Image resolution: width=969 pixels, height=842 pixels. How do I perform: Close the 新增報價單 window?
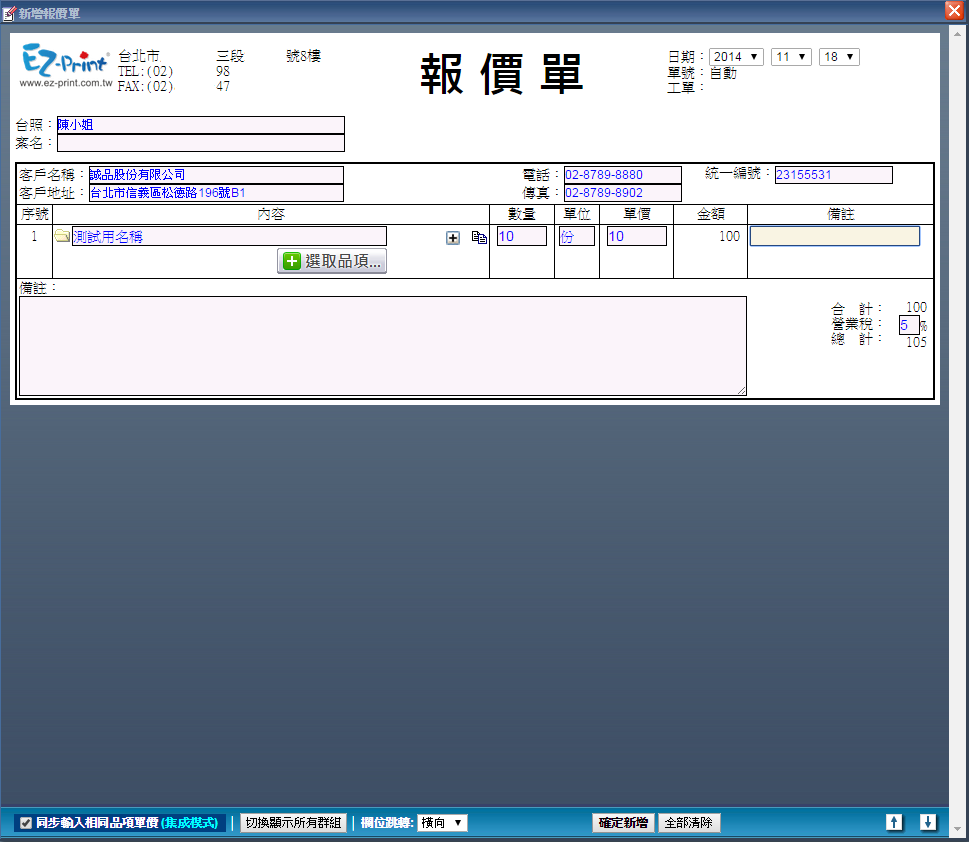click(954, 11)
